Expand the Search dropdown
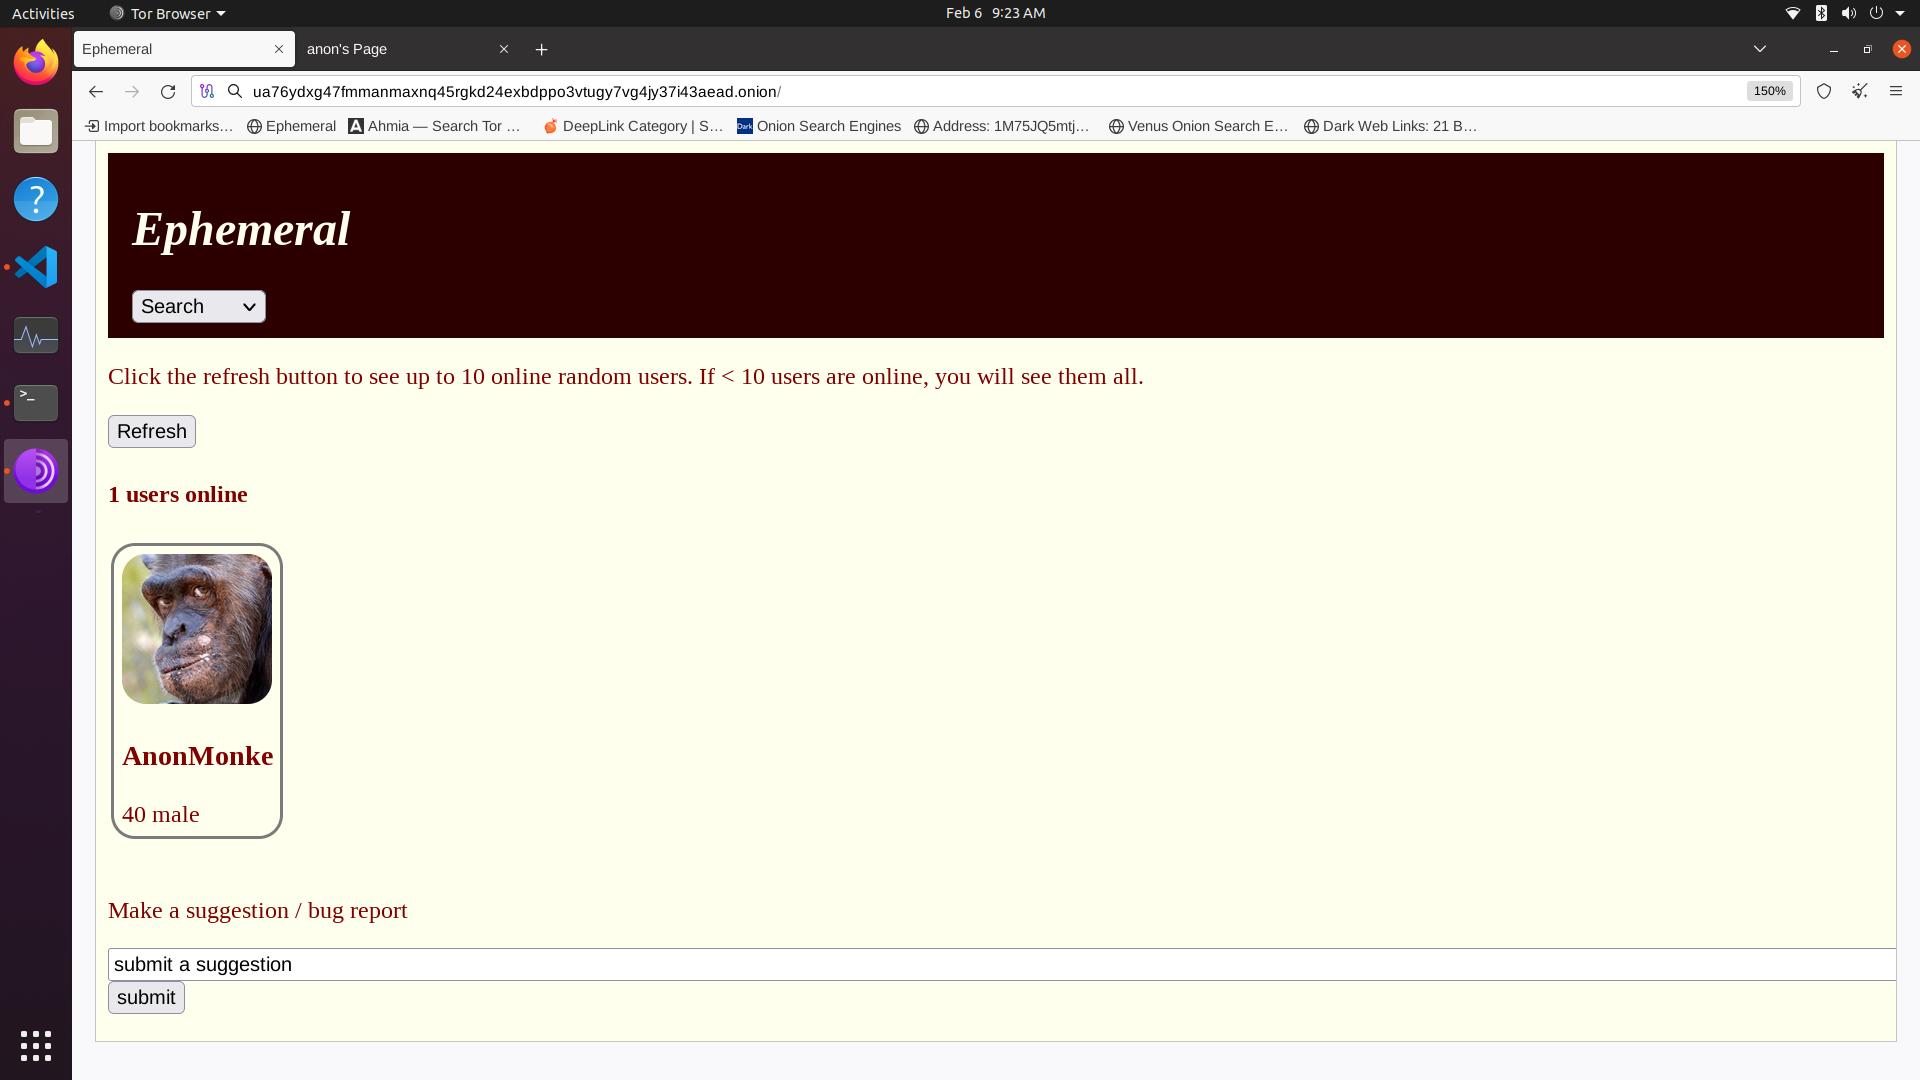 (198, 307)
